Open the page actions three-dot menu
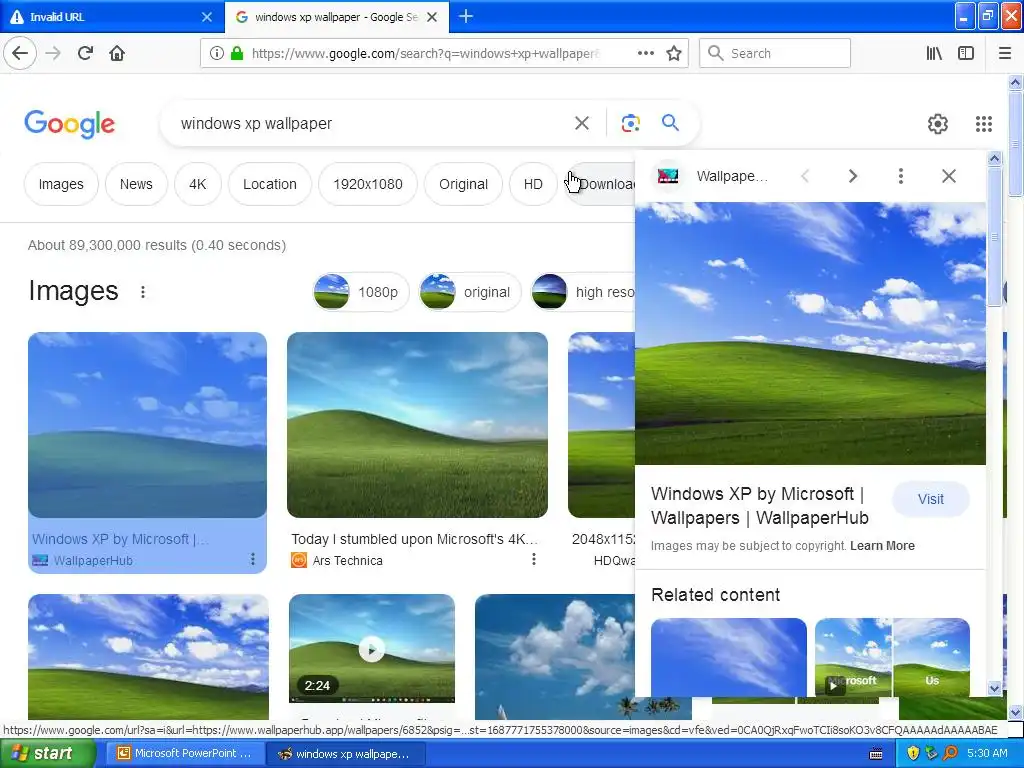 point(645,54)
